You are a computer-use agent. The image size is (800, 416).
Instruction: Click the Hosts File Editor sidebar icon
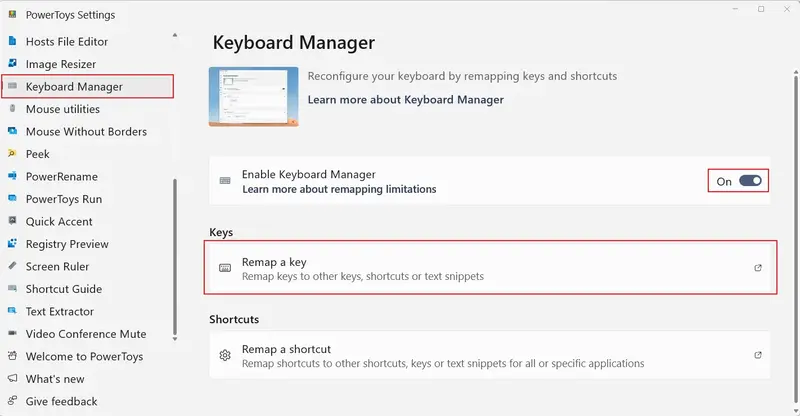(x=13, y=42)
